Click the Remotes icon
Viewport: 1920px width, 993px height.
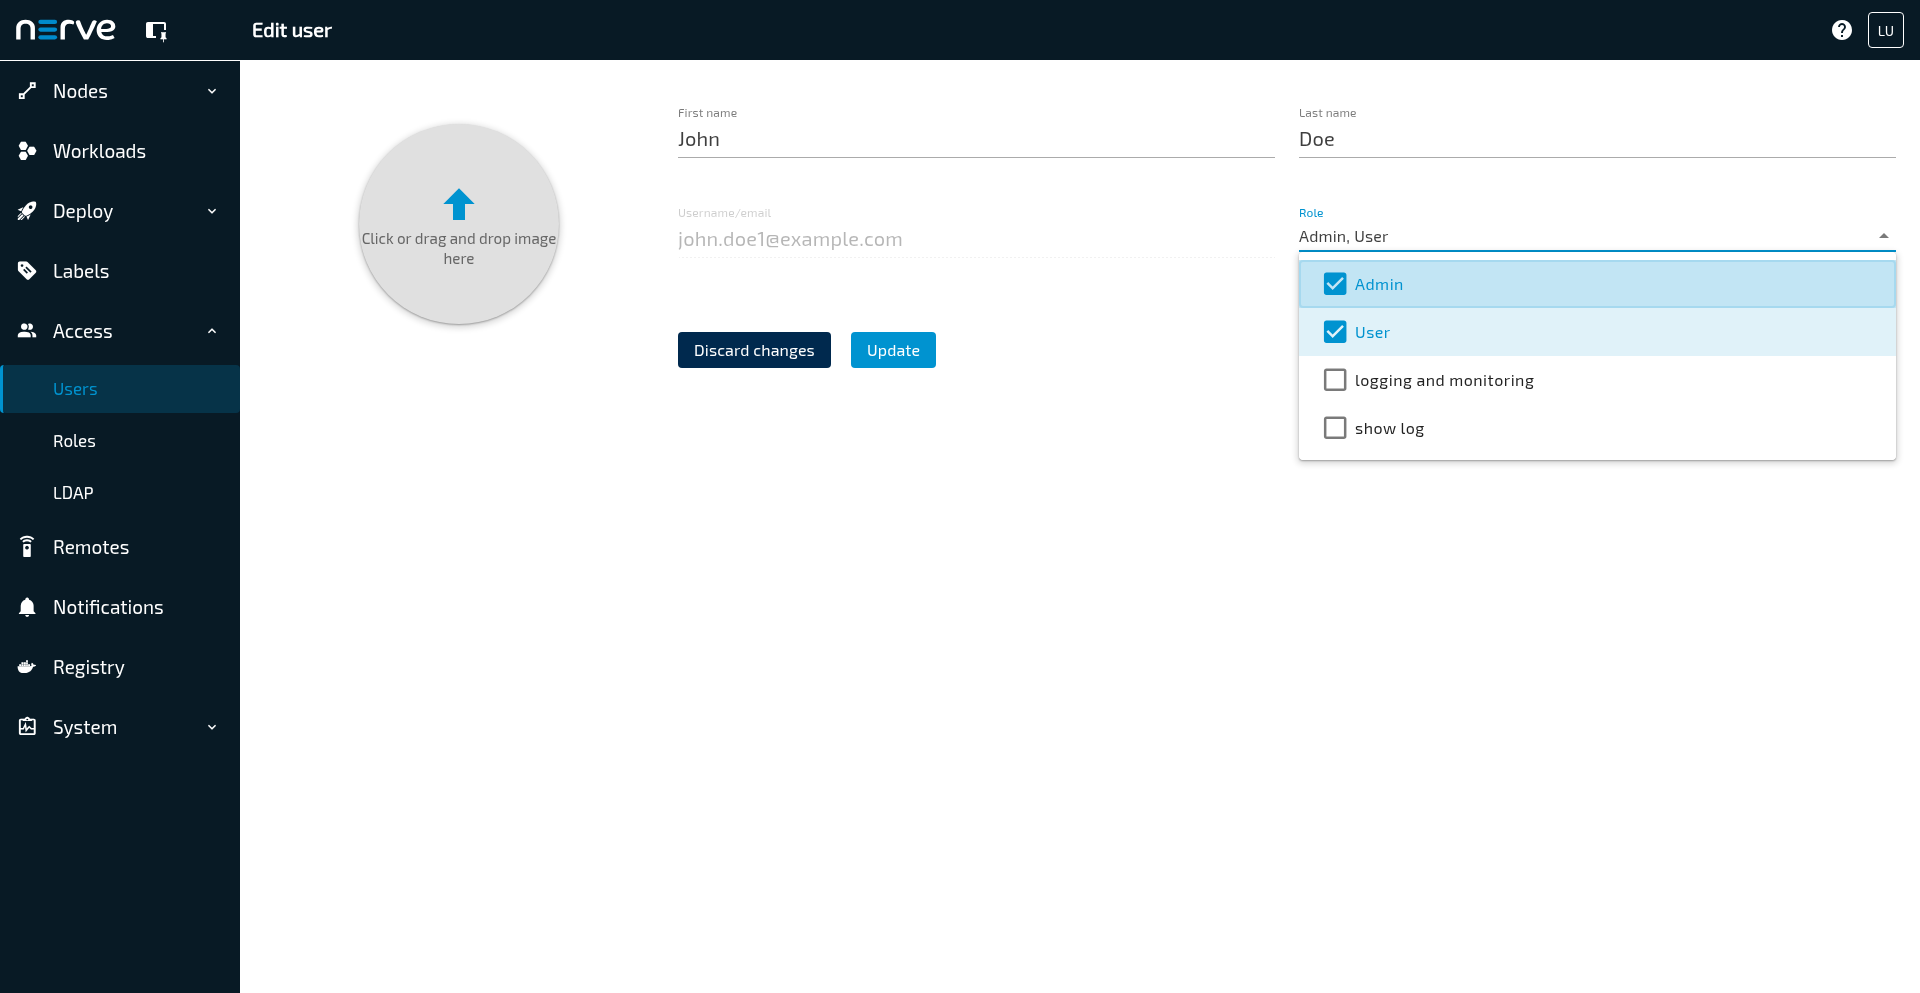pyautogui.click(x=27, y=547)
